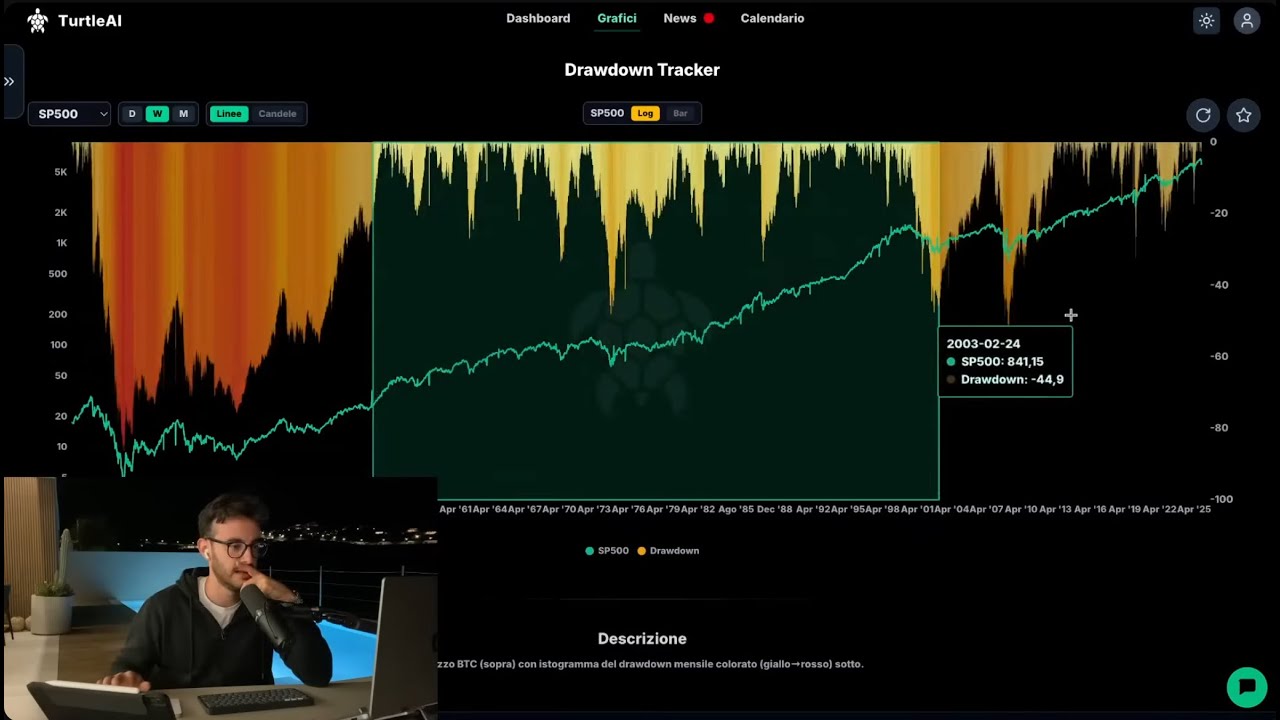Click the TurtleAI brand name

coord(90,21)
